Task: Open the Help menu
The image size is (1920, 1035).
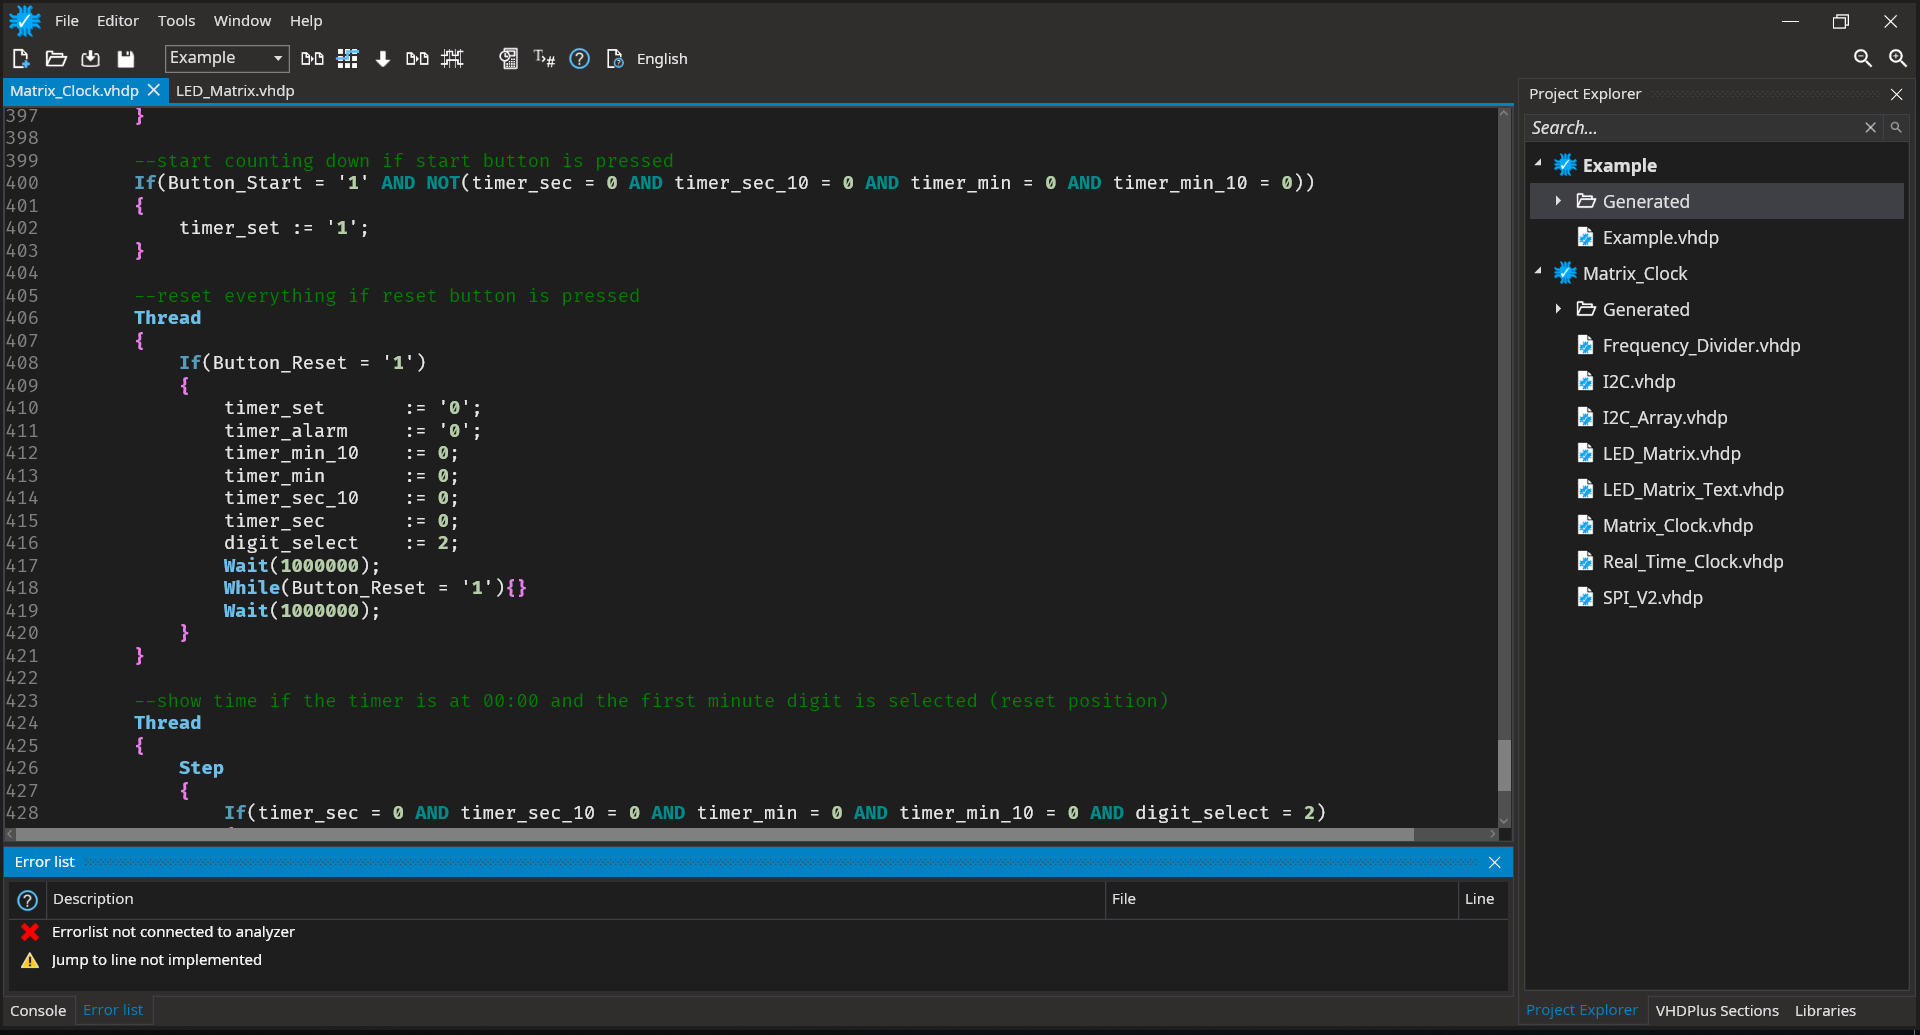Action: (x=306, y=21)
